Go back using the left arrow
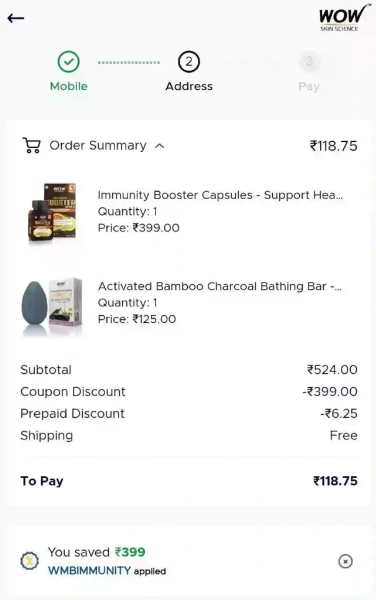 (16, 18)
